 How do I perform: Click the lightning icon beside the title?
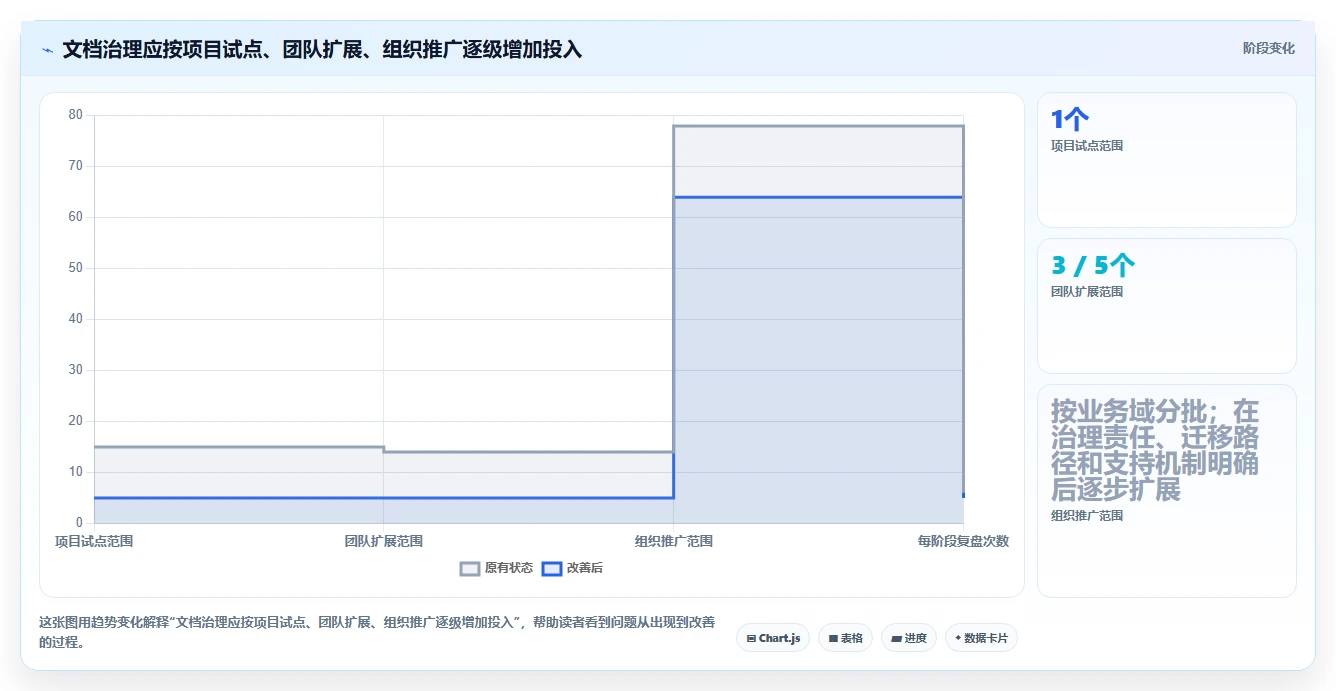[x=47, y=50]
